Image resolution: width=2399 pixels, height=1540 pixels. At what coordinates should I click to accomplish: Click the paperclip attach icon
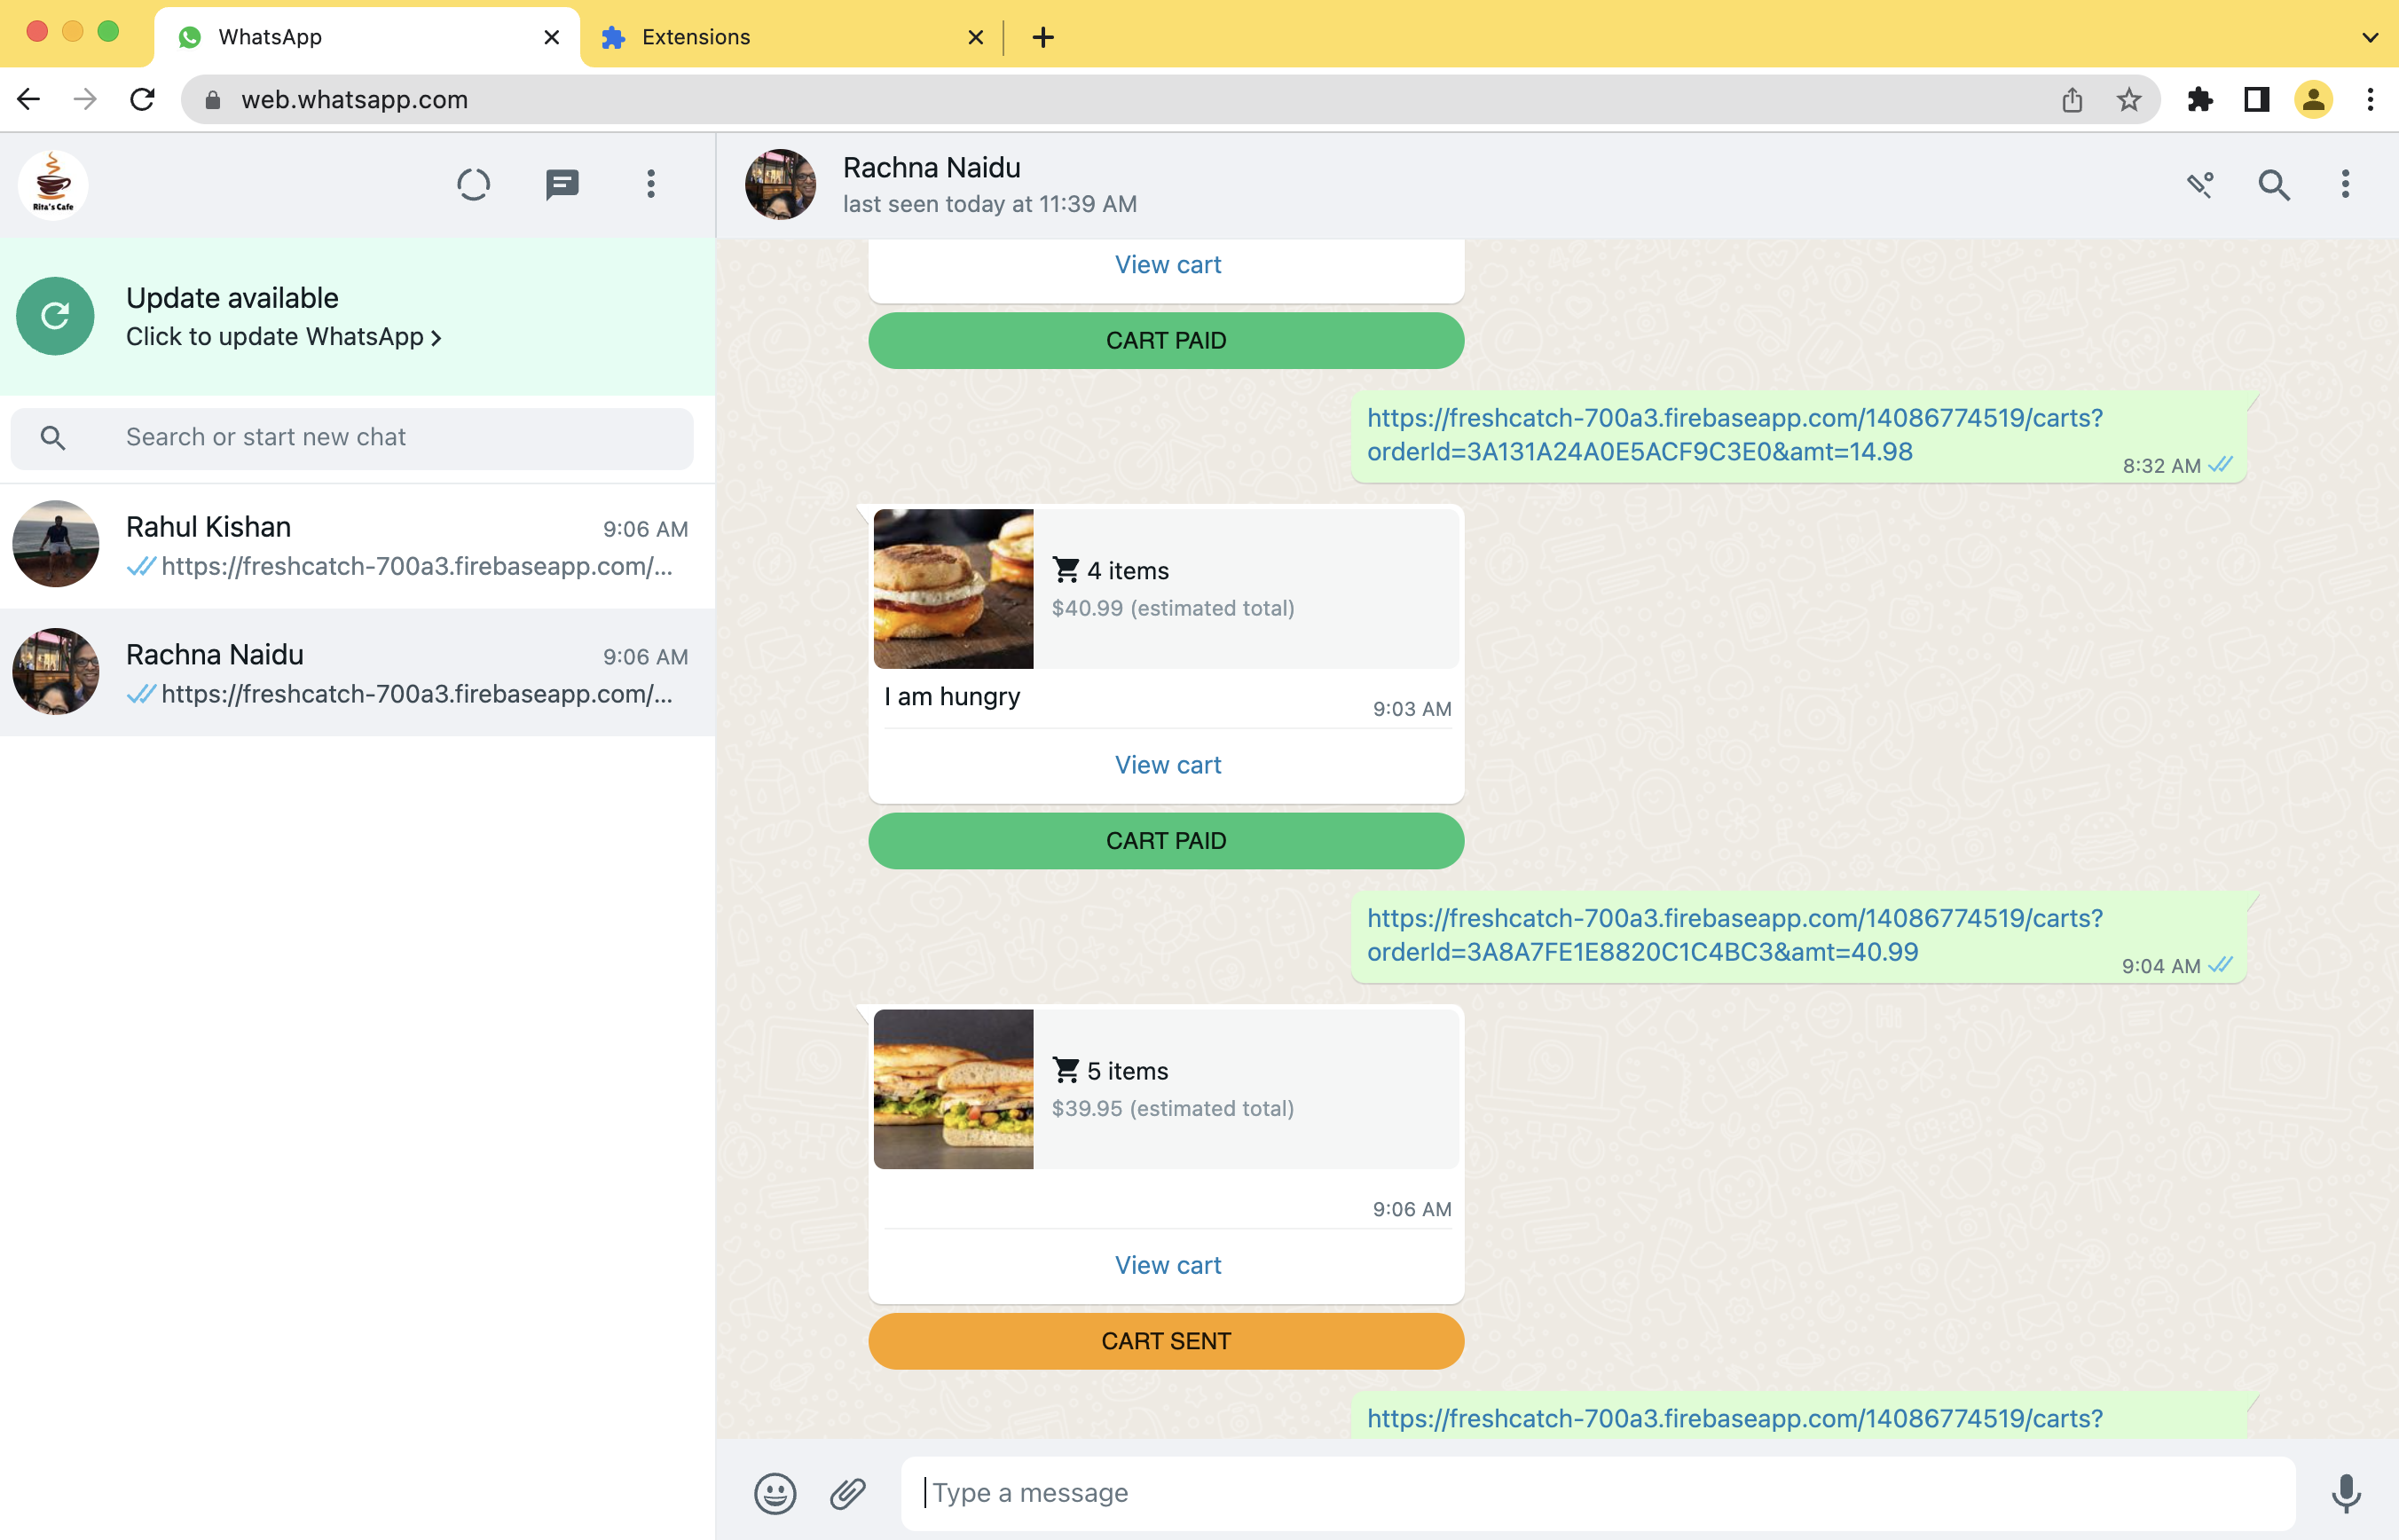click(847, 1493)
